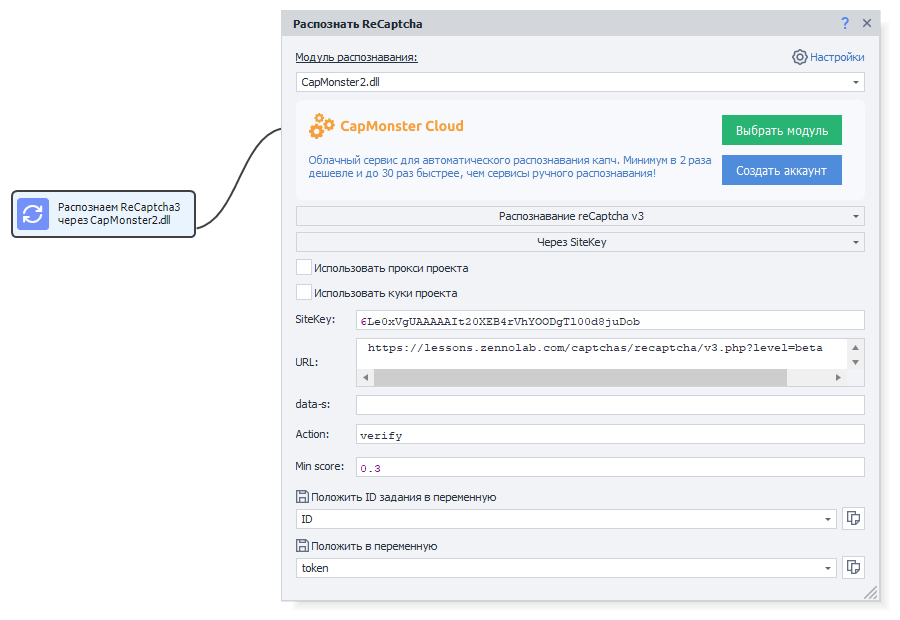The image size is (900, 620).
Task: Click the URL field horizontal scrollbar
Action: coord(580,378)
